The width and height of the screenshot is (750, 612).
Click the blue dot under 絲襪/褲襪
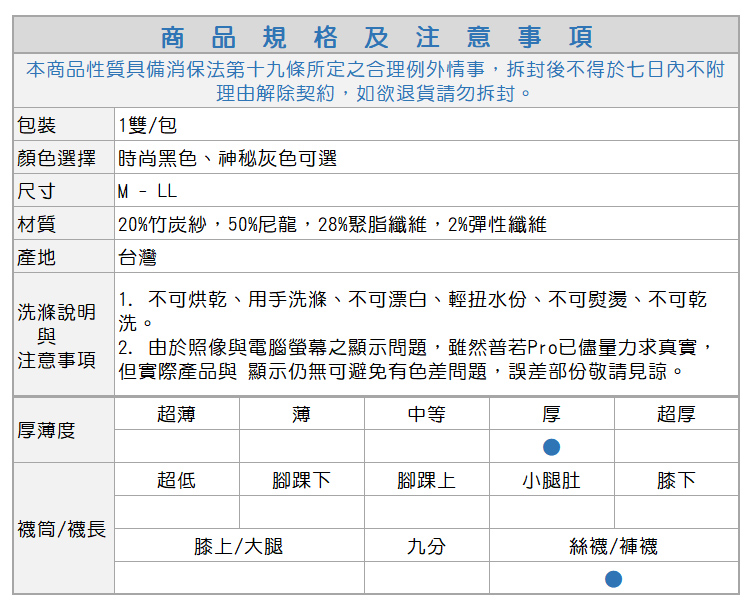pos(613,579)
